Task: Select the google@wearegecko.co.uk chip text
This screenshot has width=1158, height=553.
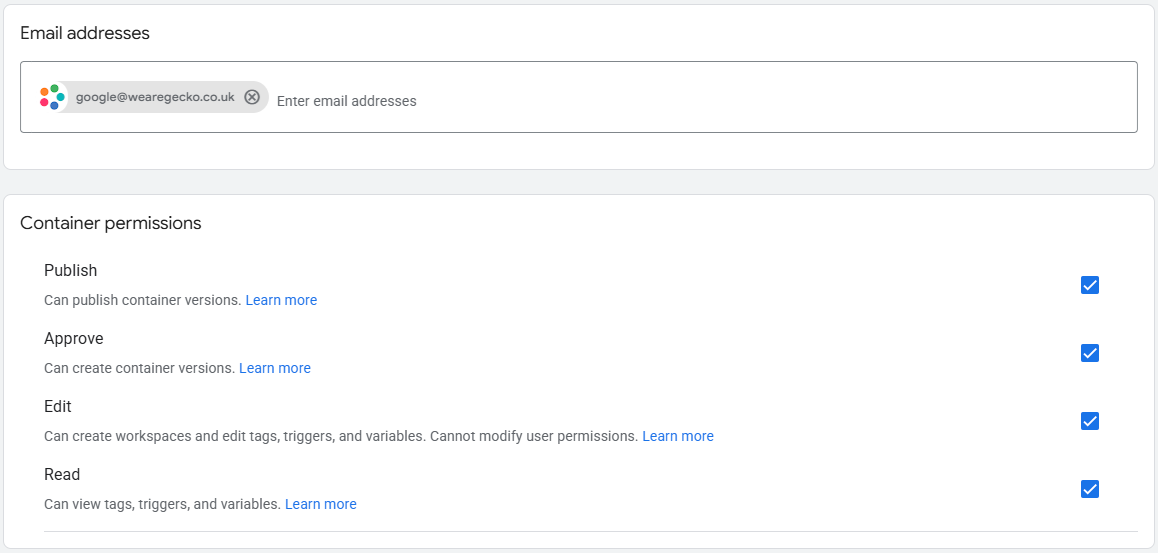Action: tap(155, 97)
